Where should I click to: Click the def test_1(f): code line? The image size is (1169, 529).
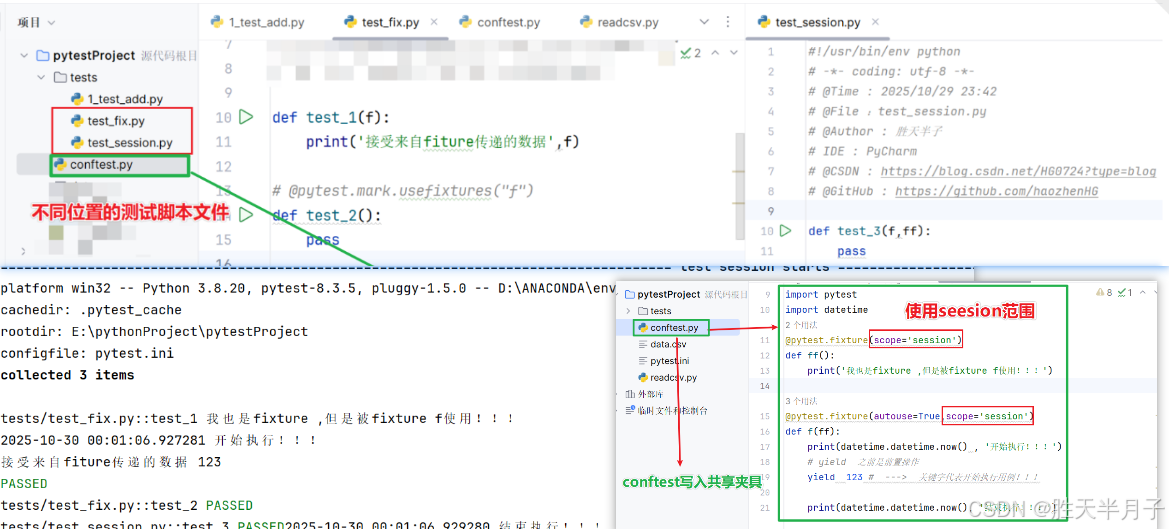click(x=331, y=118)
